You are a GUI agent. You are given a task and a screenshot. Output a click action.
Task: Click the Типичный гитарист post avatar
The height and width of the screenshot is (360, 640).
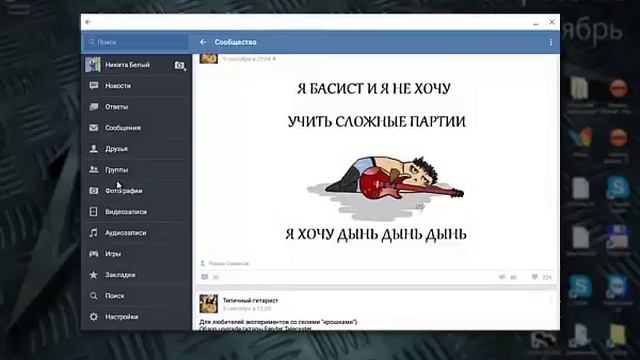coord(209,304)
